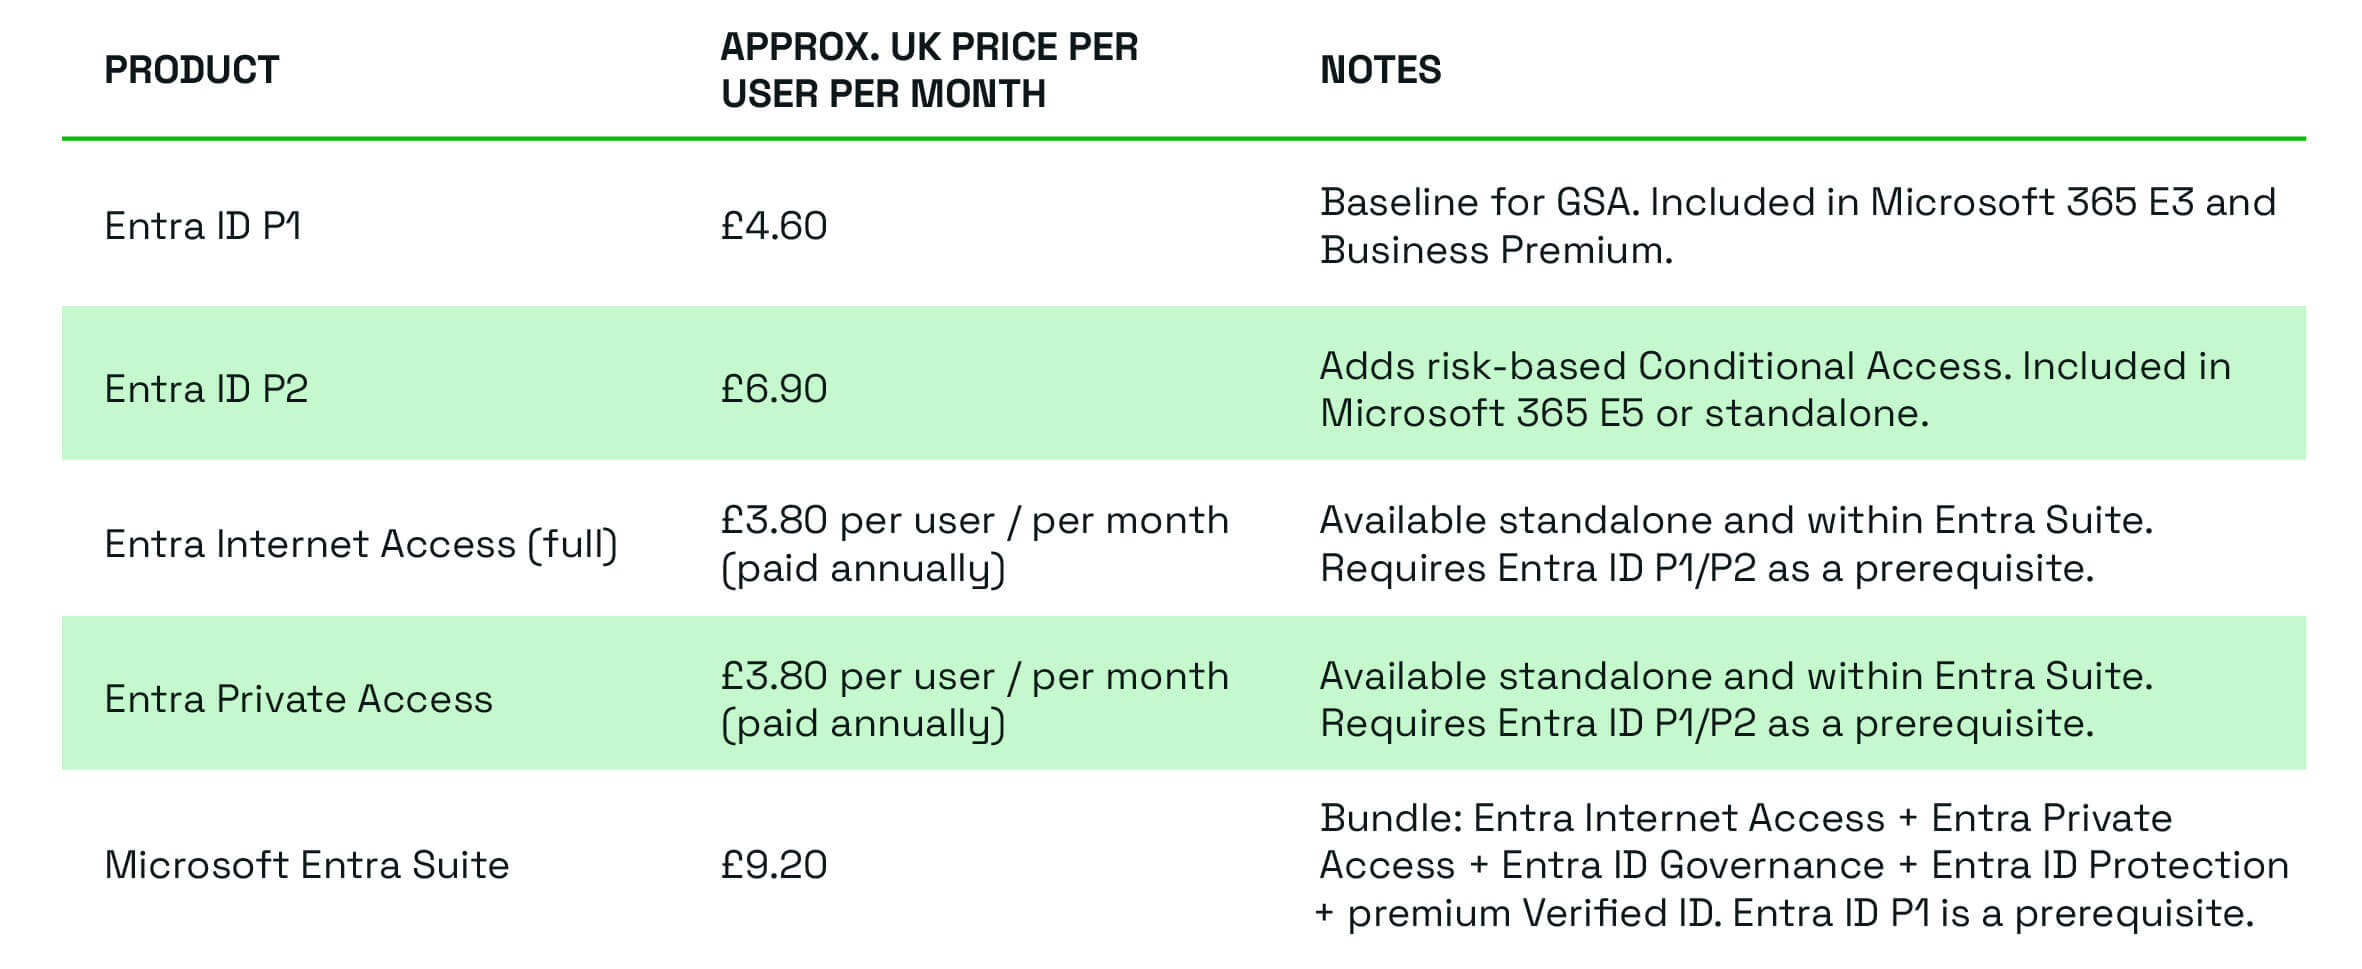Click the Internet Access £3.80 price cell

coord(975,544)
